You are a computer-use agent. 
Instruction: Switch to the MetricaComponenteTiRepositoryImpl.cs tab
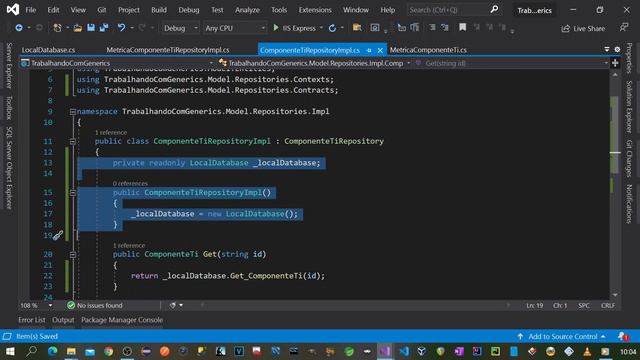click(168, 50)
